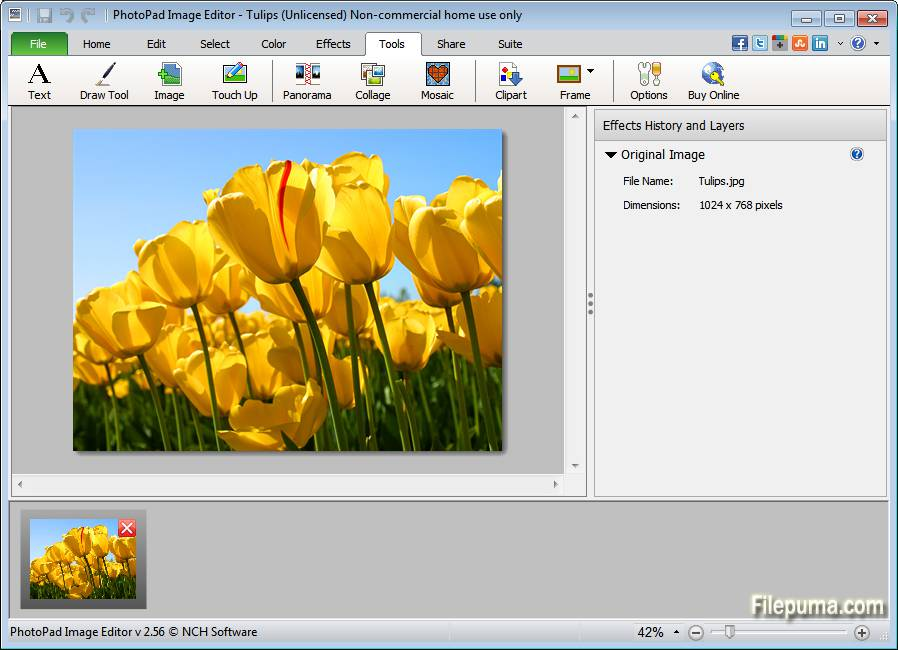Open the File menu tab
Image resolution: width=898 pixels, height=650 pixels.
(39, 44)
